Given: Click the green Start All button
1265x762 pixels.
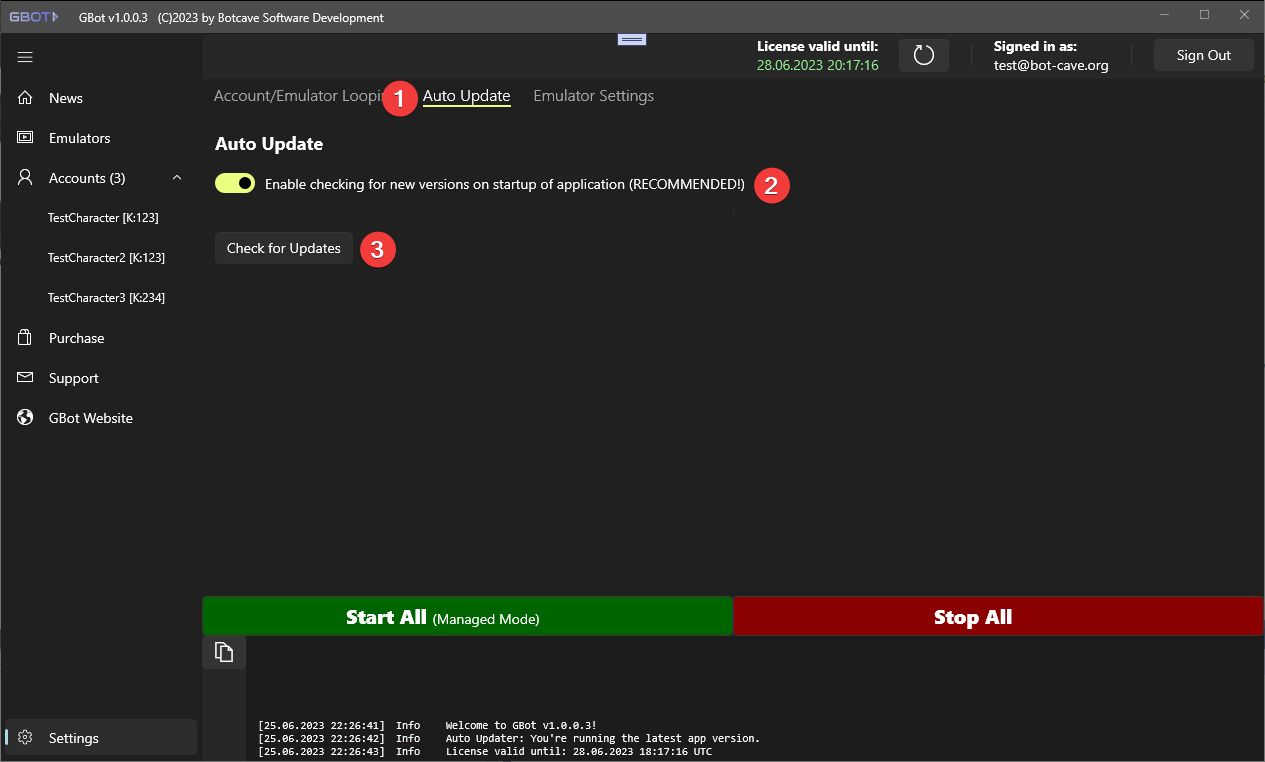Looking at the screenshot, I should 467,617.
